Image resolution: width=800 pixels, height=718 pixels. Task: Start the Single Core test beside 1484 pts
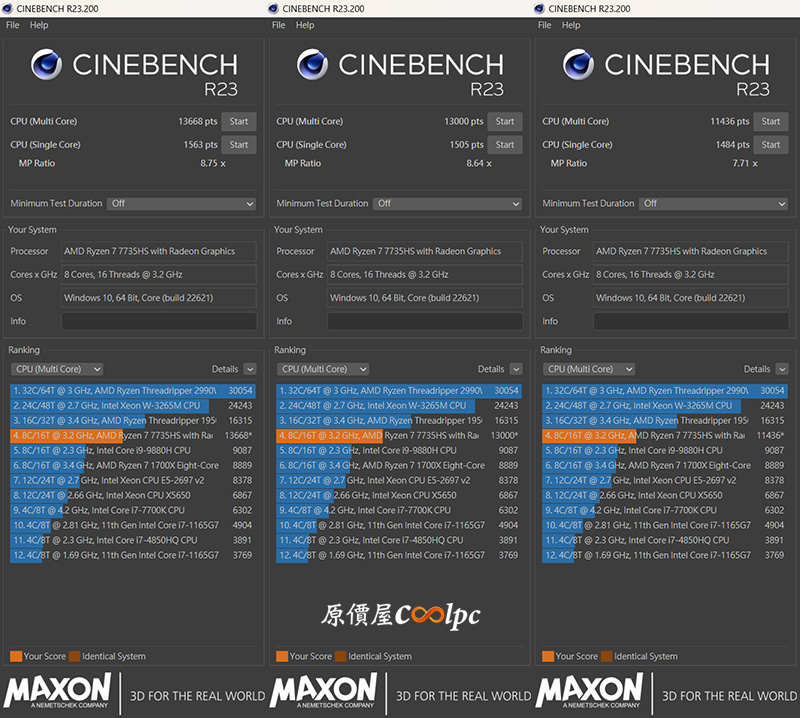point(770,145)
